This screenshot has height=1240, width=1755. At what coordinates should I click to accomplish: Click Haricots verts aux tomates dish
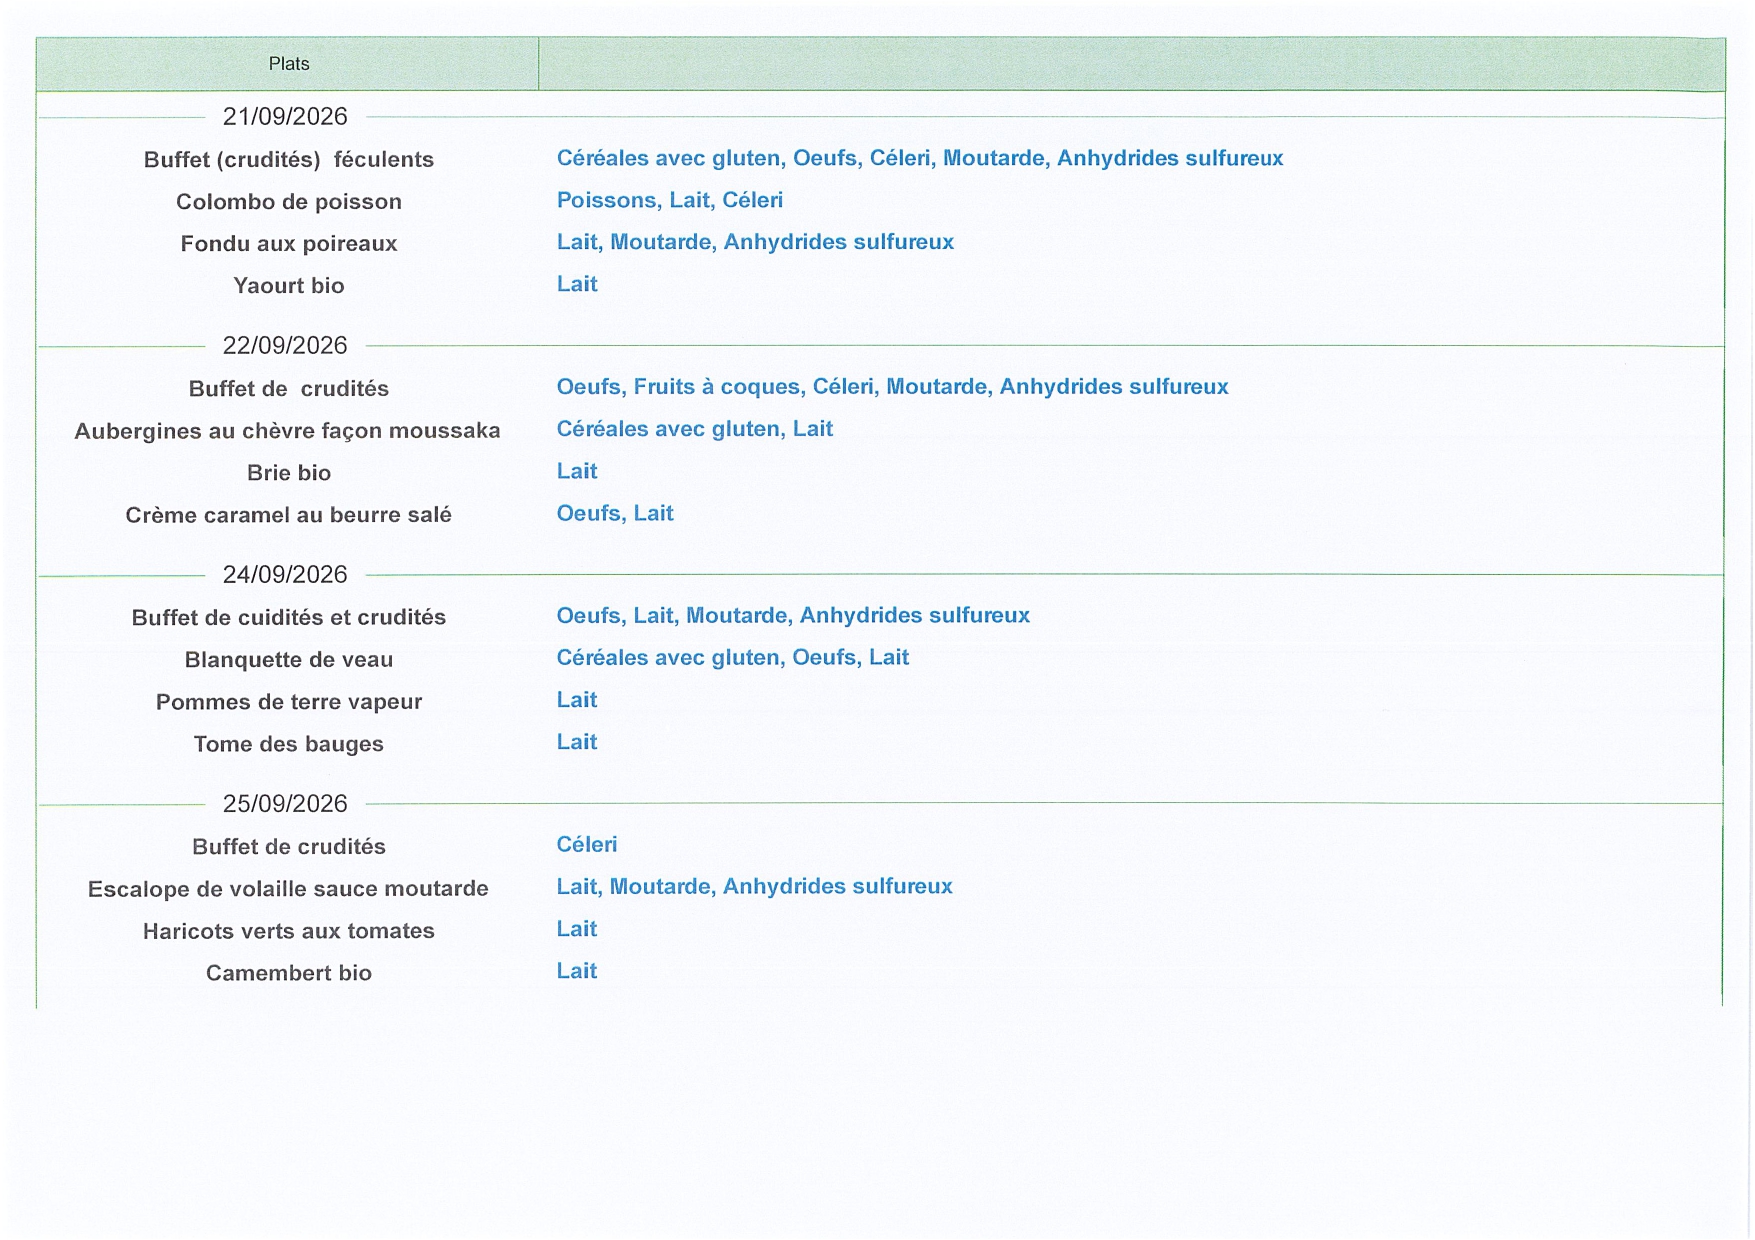289,931
